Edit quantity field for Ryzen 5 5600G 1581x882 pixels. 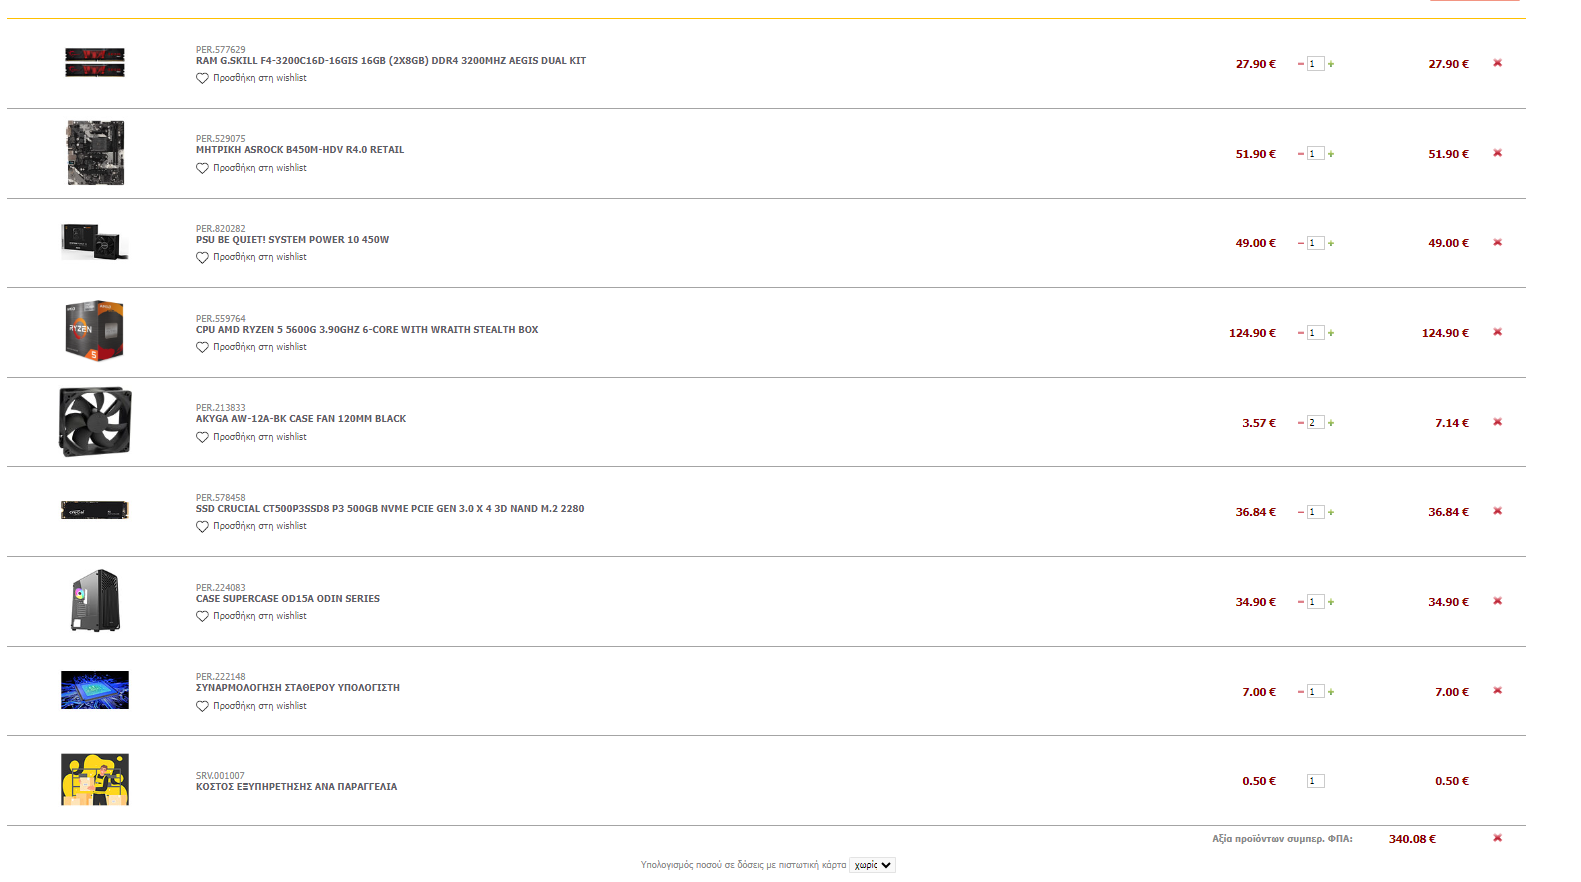1315,333
